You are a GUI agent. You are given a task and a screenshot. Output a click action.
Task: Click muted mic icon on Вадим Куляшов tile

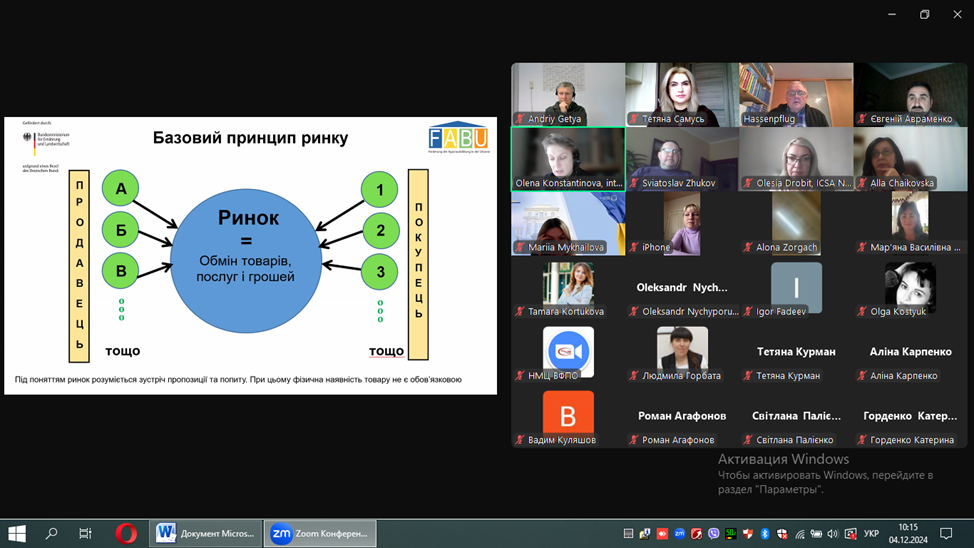(x=519, y=440)
